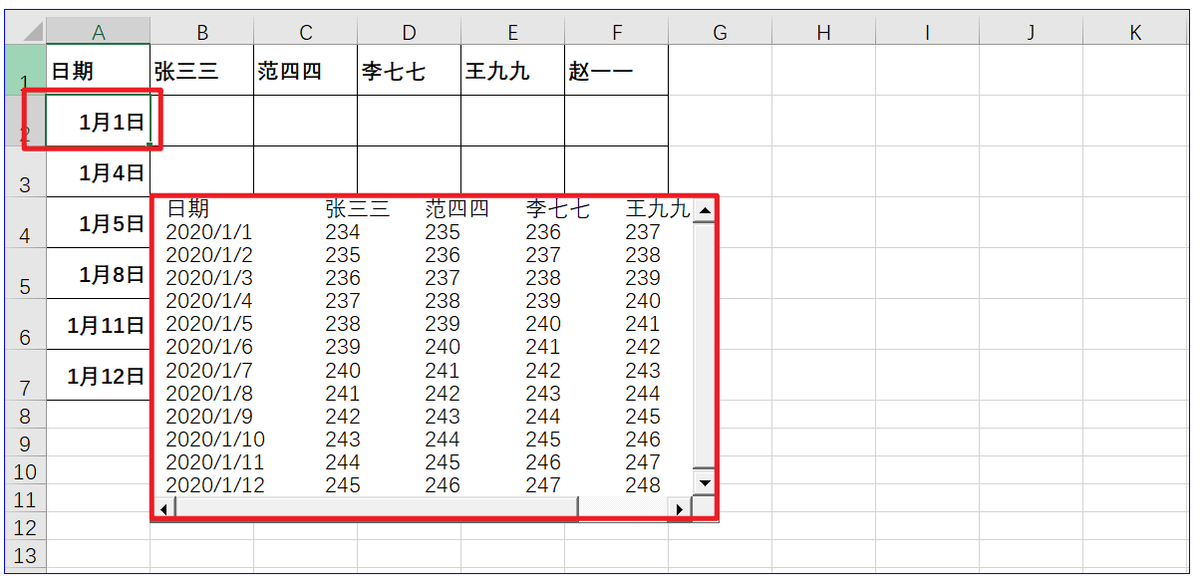
Task: Click cell B1 containing 张三三
Action: coord(202,70)
